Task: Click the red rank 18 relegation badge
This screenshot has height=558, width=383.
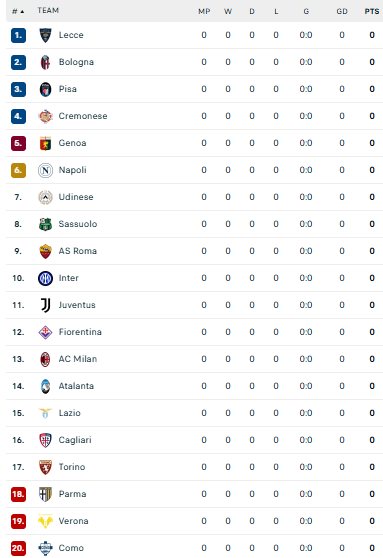Action: tap(18, 494)
